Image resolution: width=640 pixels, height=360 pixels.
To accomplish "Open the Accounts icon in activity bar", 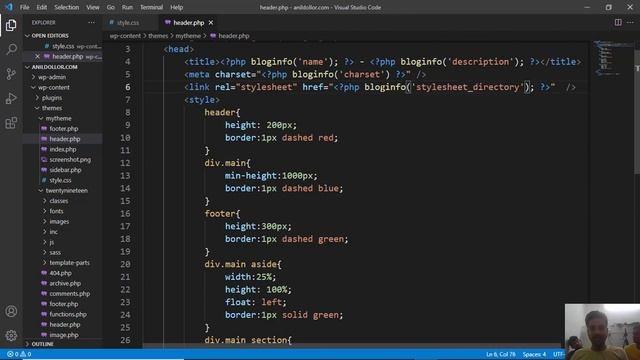I will point(11,311).
